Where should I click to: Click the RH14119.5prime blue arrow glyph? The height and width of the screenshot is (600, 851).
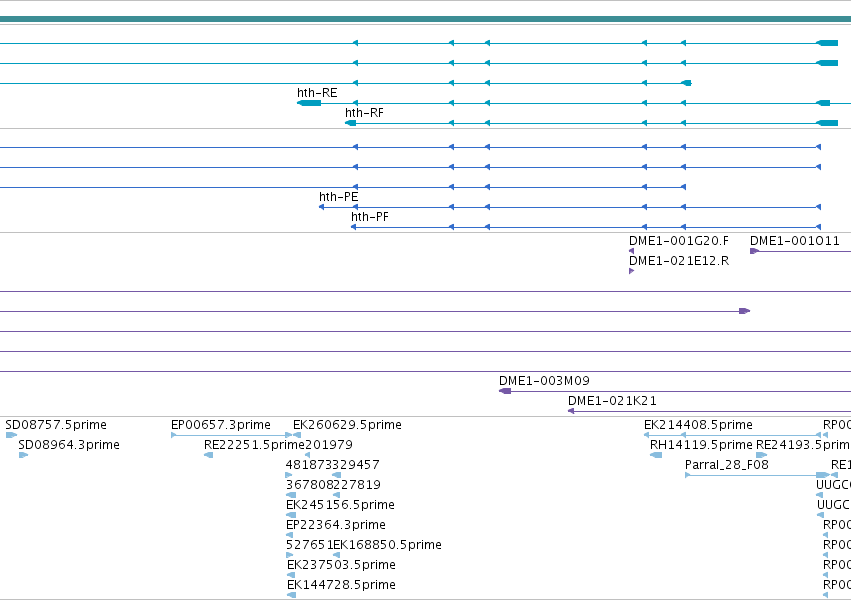[x=656, y=455]
